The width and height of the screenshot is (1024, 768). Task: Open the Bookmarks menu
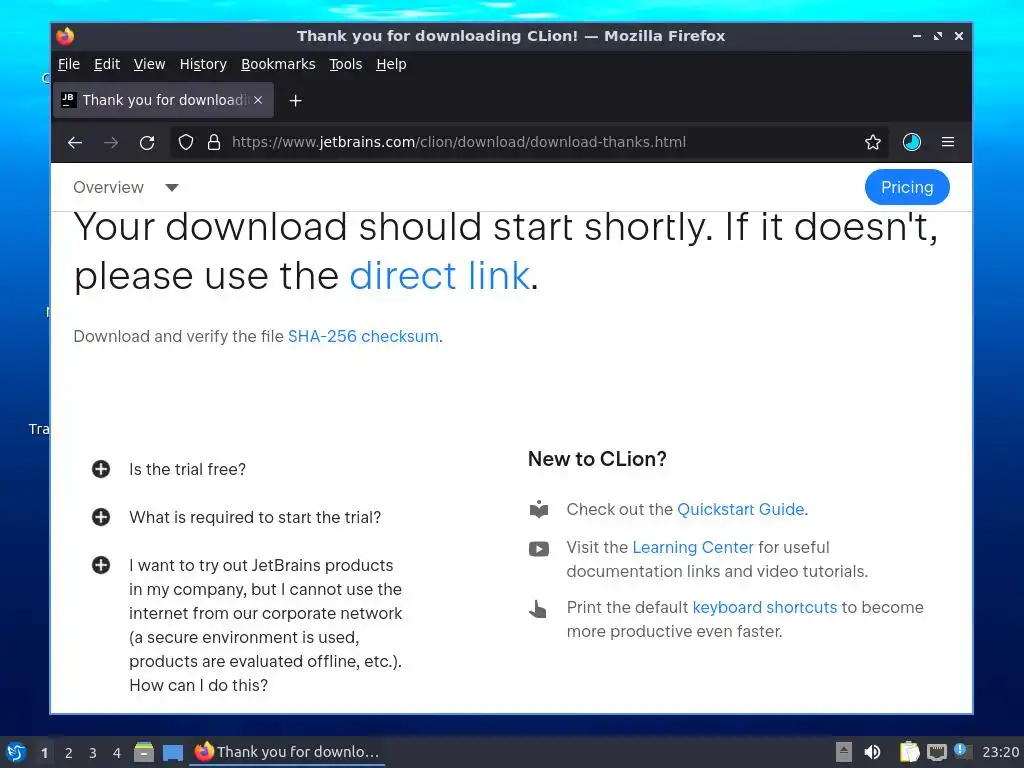click(278, 64)
